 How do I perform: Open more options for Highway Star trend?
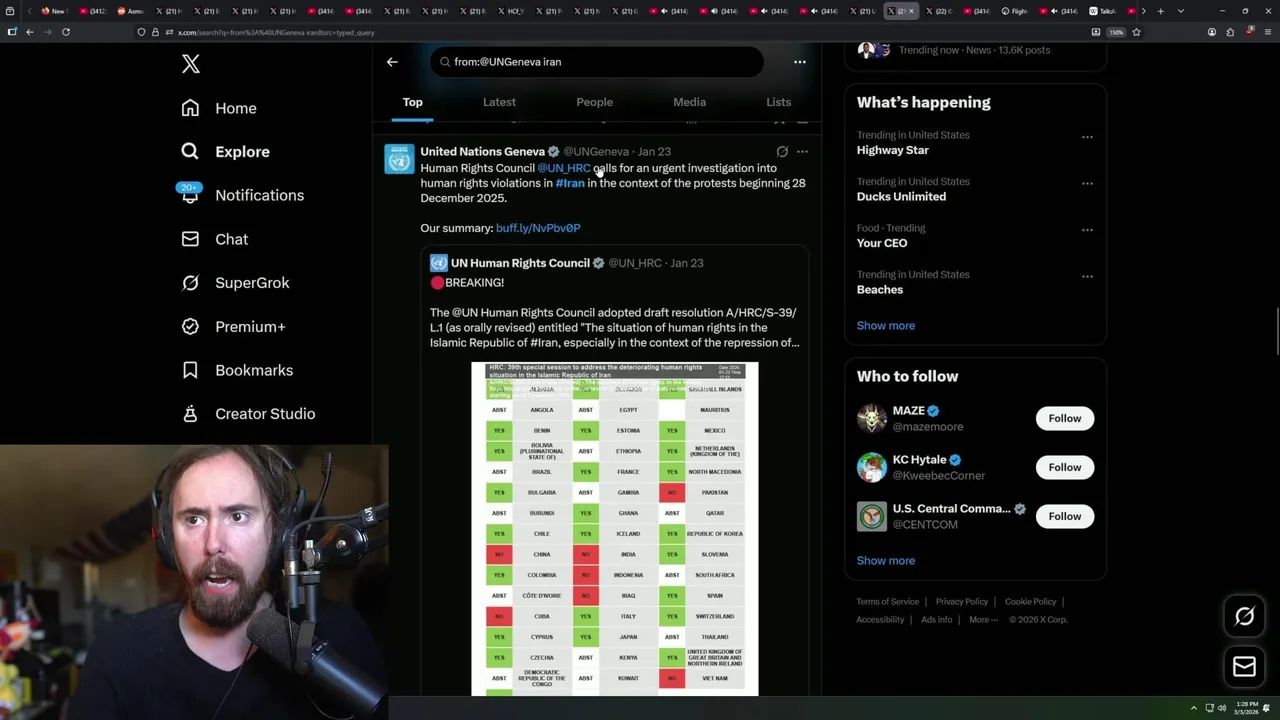(x=1087, y=137)
